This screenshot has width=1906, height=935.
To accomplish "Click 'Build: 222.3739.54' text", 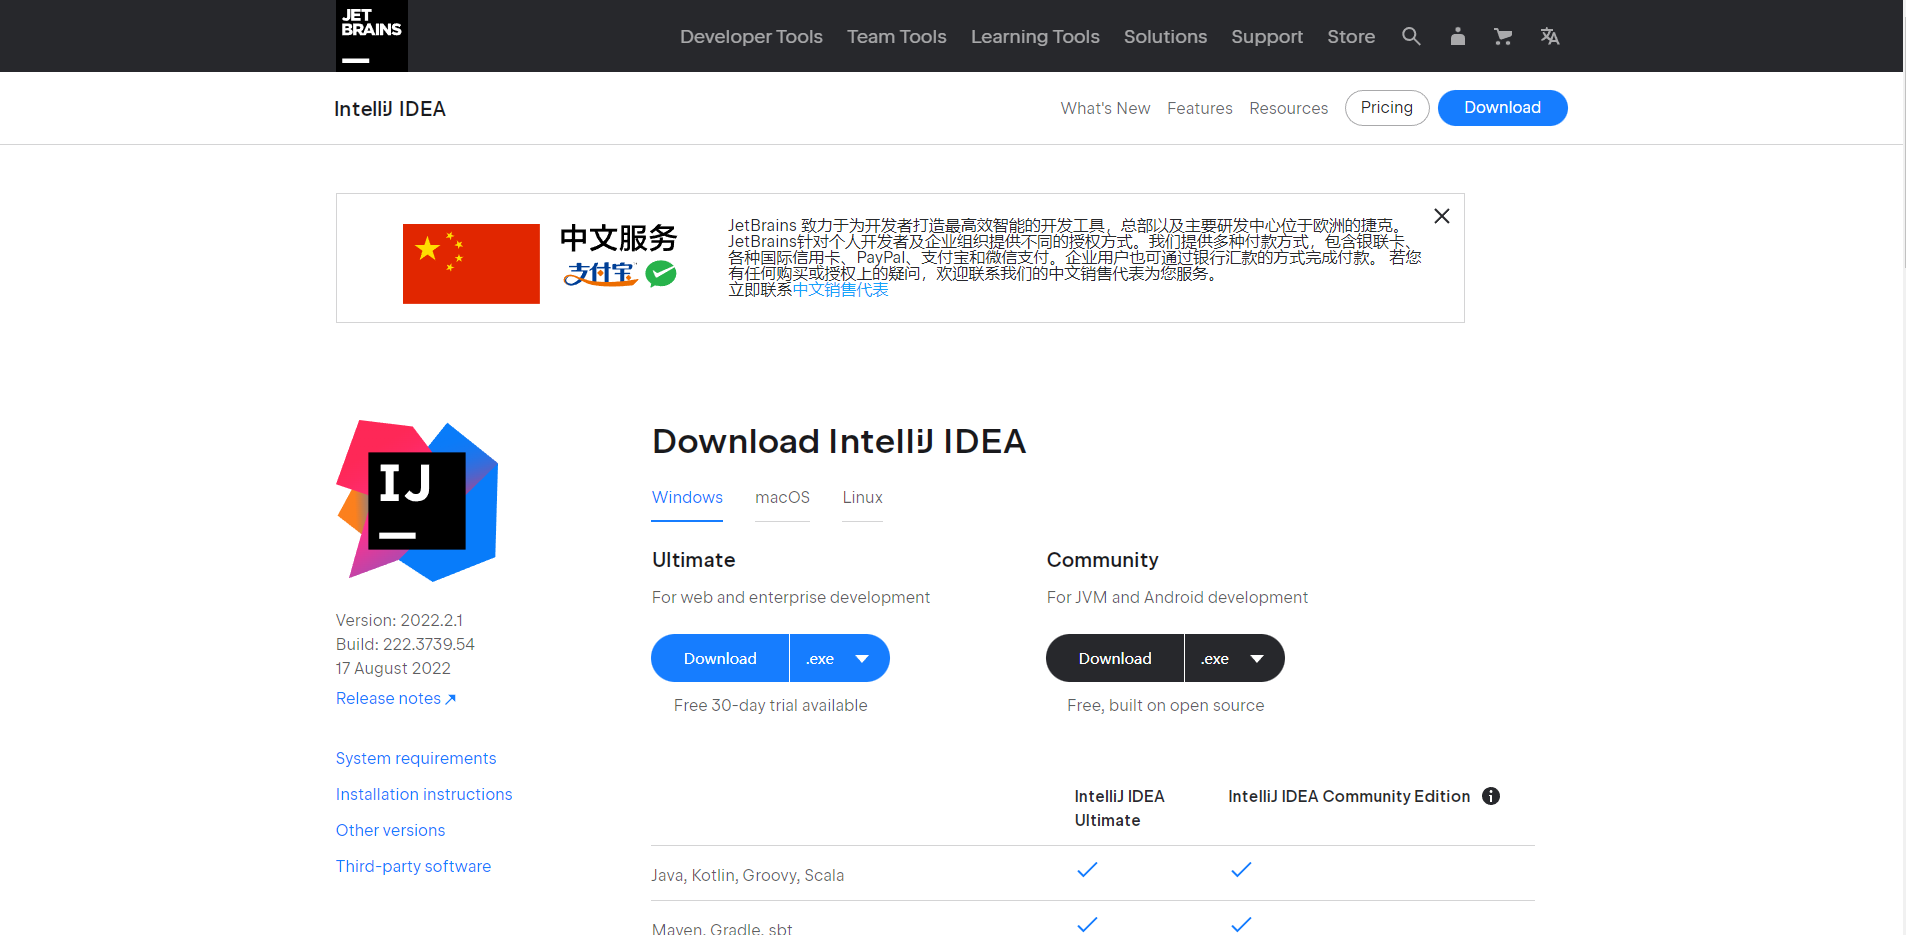I will click(x=405, y=644).
